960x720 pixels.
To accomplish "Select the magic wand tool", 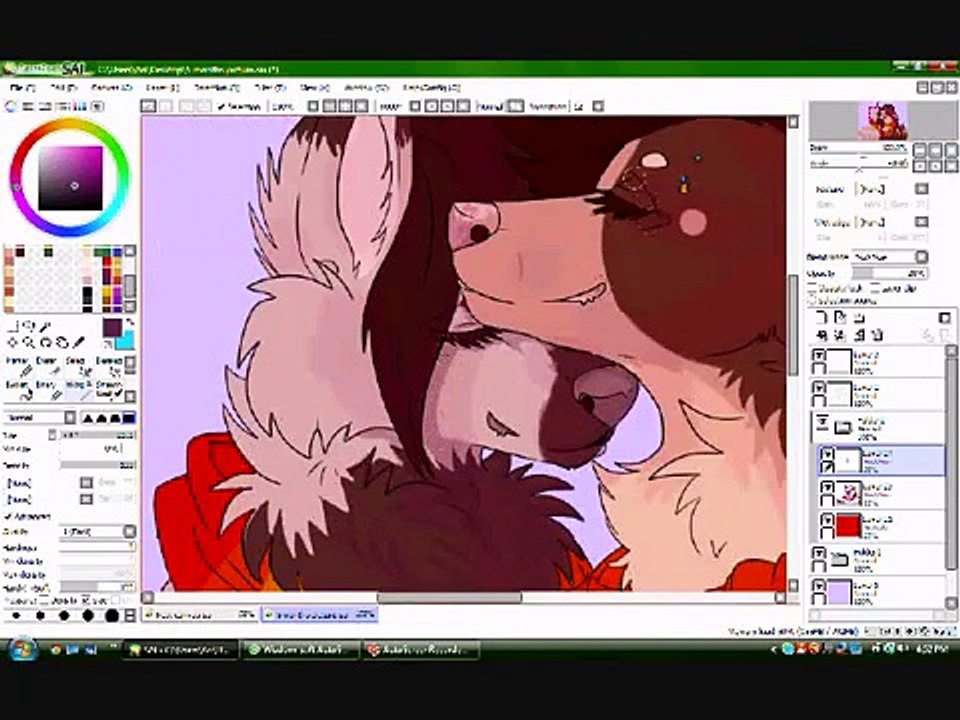I will pyautogui.click(x=45, y=326).
